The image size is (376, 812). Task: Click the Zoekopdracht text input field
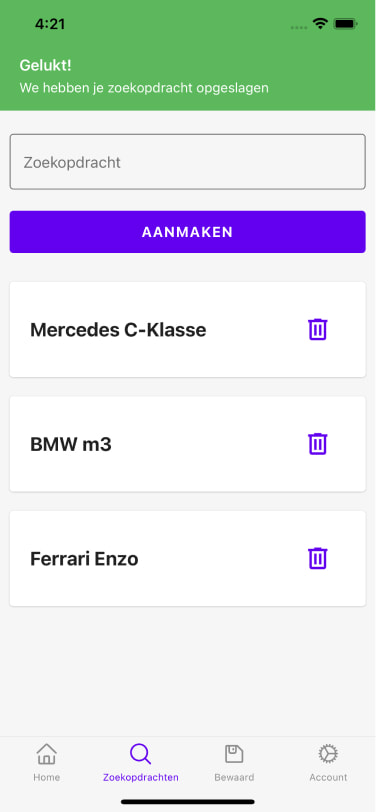[187, 162]
